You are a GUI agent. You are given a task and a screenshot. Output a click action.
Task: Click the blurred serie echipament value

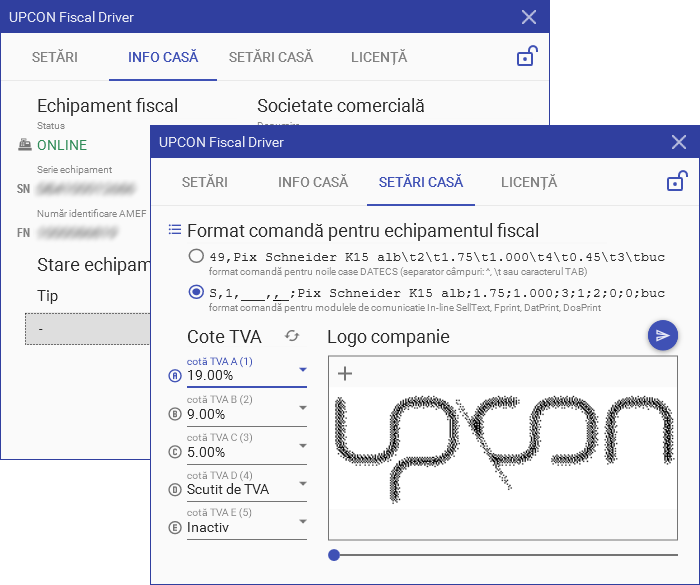86,188
